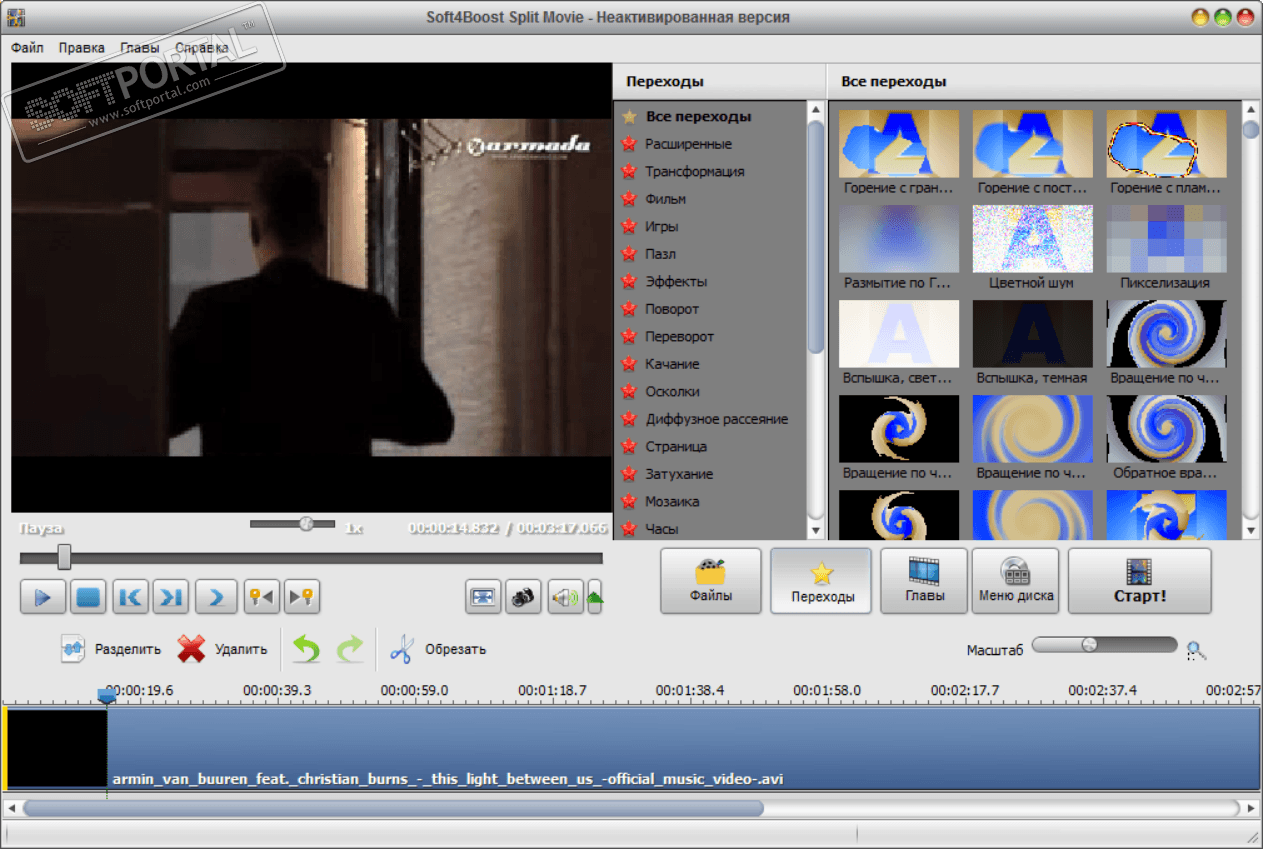Go to previous key marker button
The height and width of the screenshot is (849, 1263).
pos(261,597)
